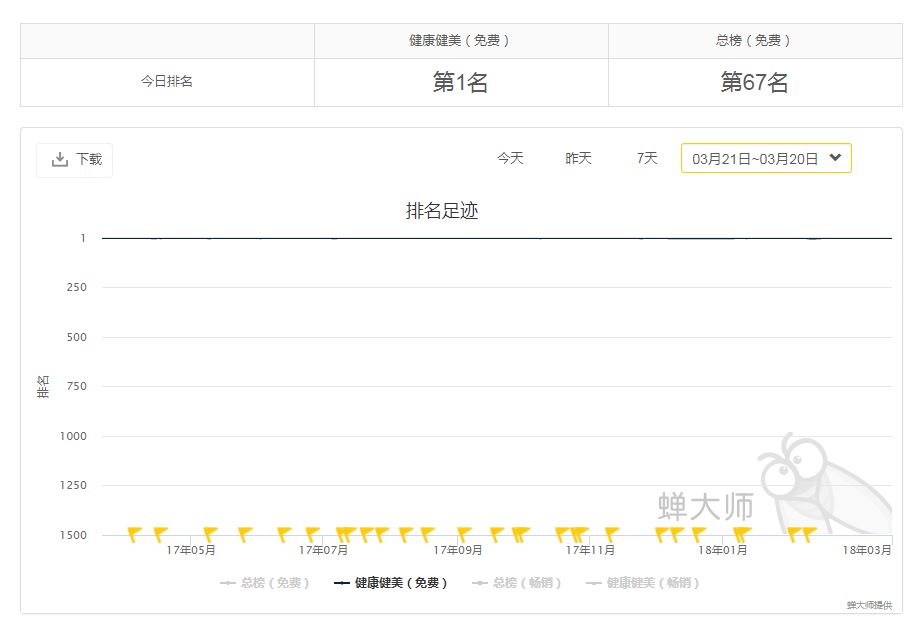Click the first yellow flag on the timeline
Image resolution: width=918 pixels, height=639 pixels.
point(134,534)
